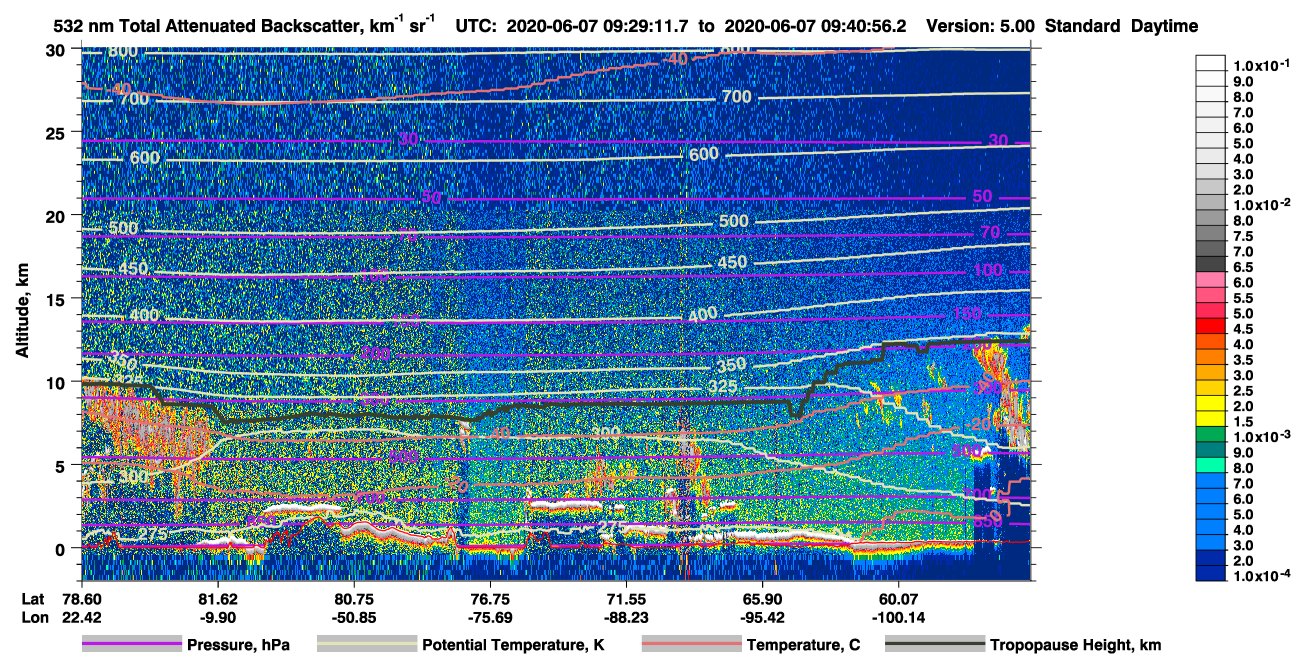Click the 'Potential Temperature, K' legend text
The image size is (1300, 667).
click(513, 645)
